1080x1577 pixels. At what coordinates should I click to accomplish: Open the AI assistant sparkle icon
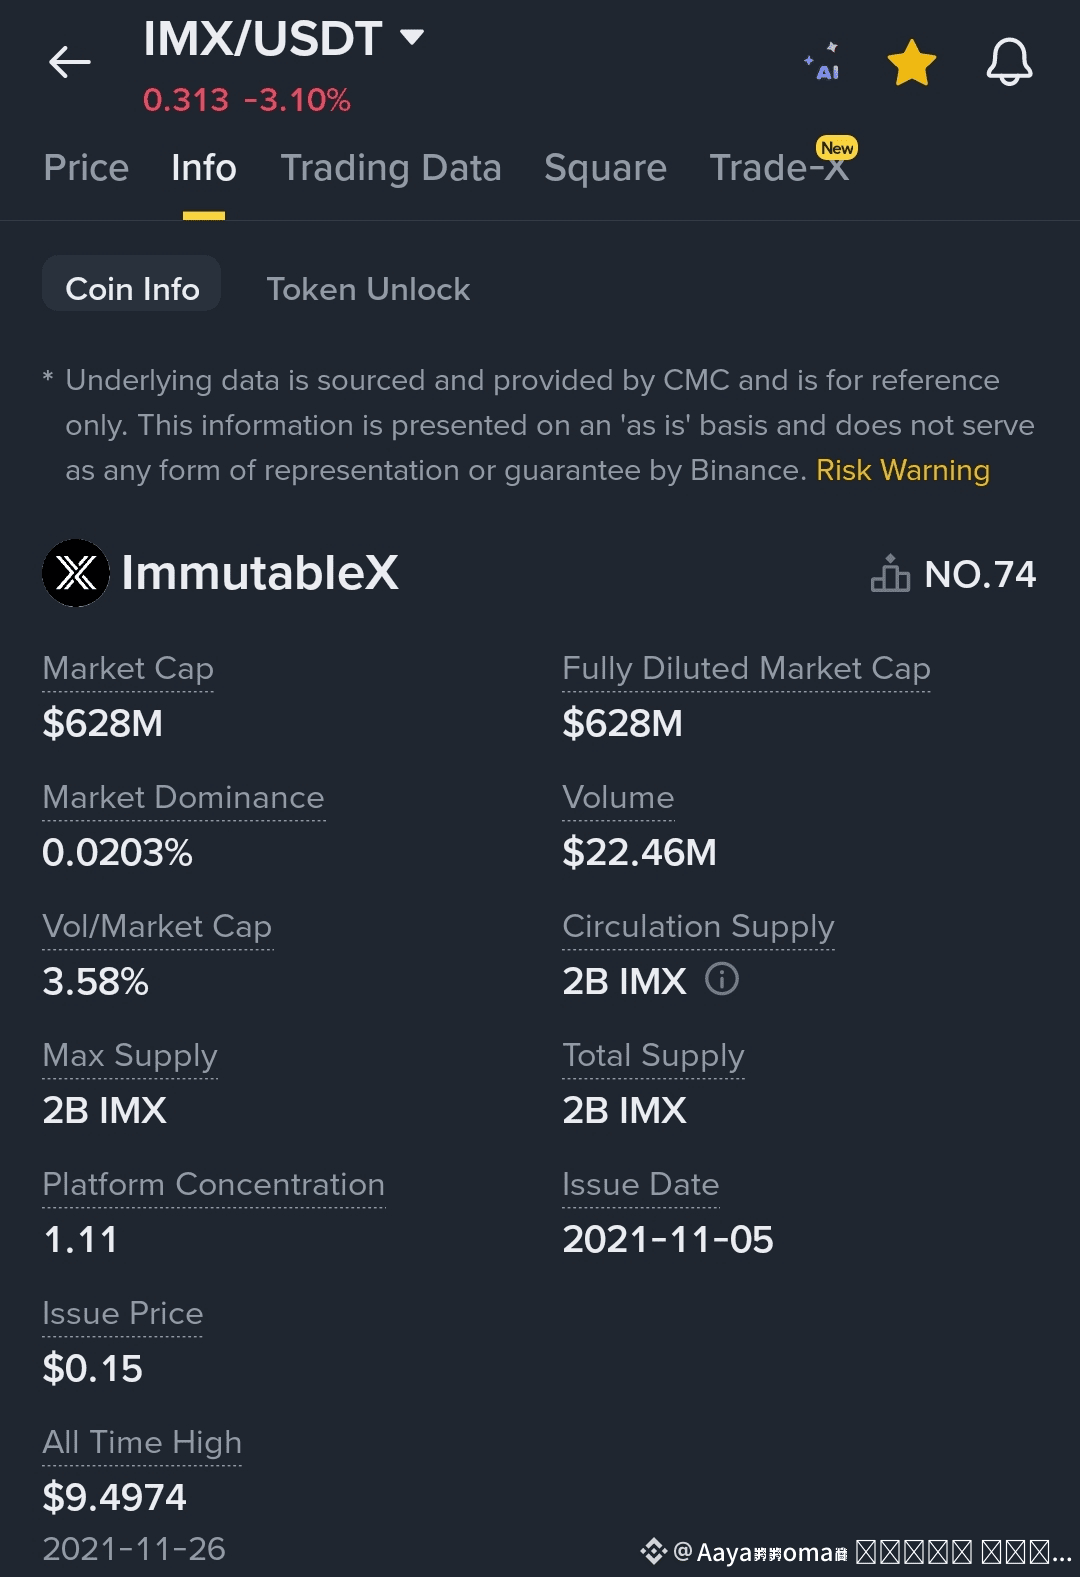click(x=823, y=62)
